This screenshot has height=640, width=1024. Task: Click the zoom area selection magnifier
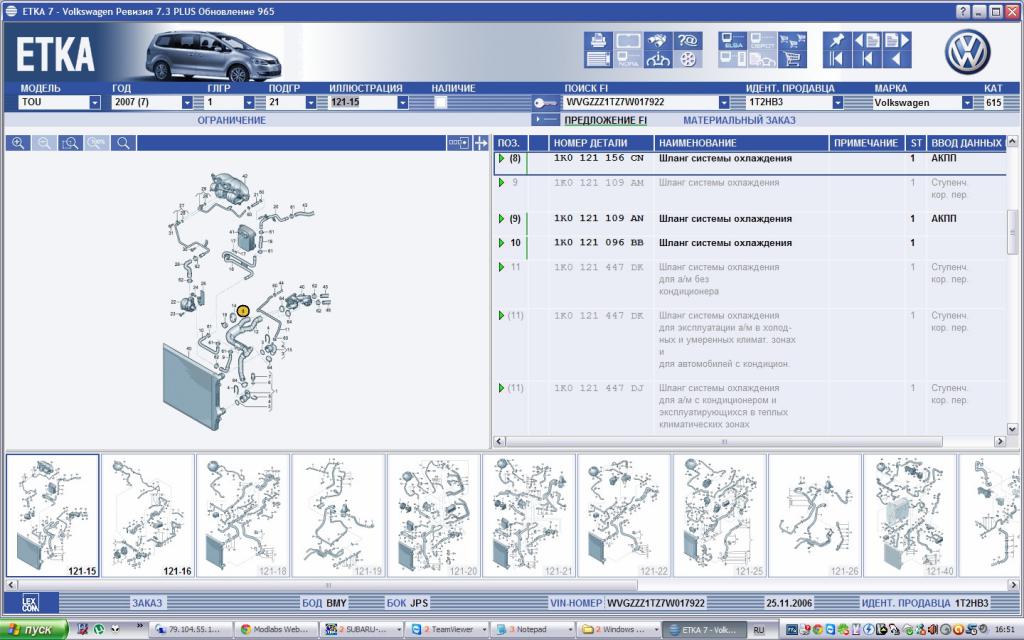pos(70,143)
